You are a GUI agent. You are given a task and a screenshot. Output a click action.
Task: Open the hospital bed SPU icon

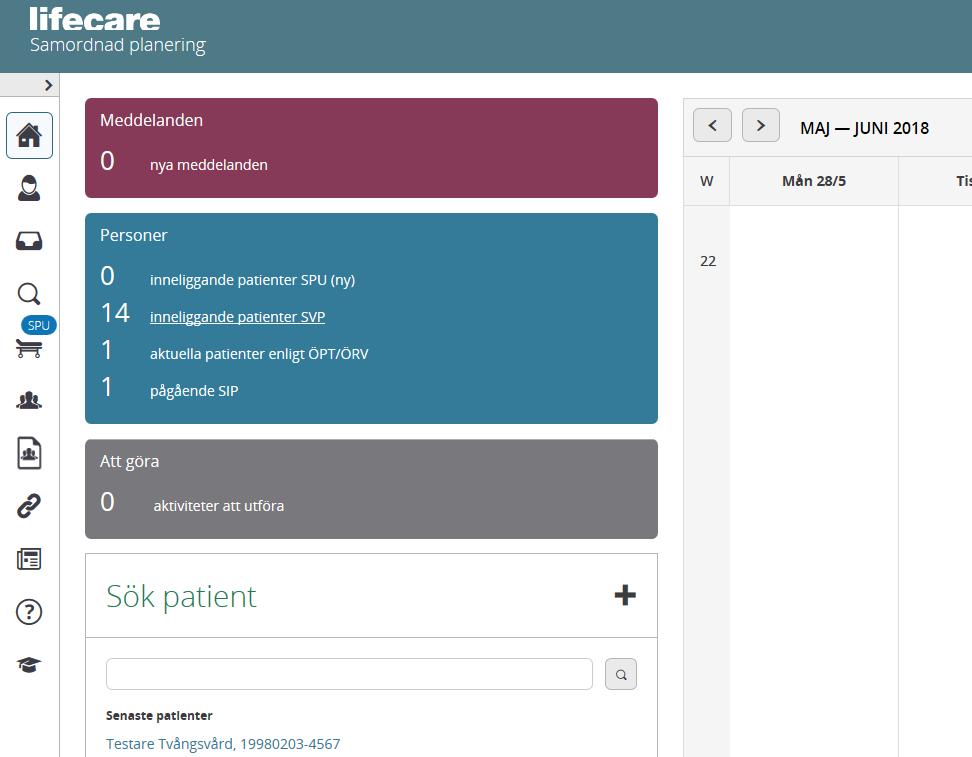point(29,349)
